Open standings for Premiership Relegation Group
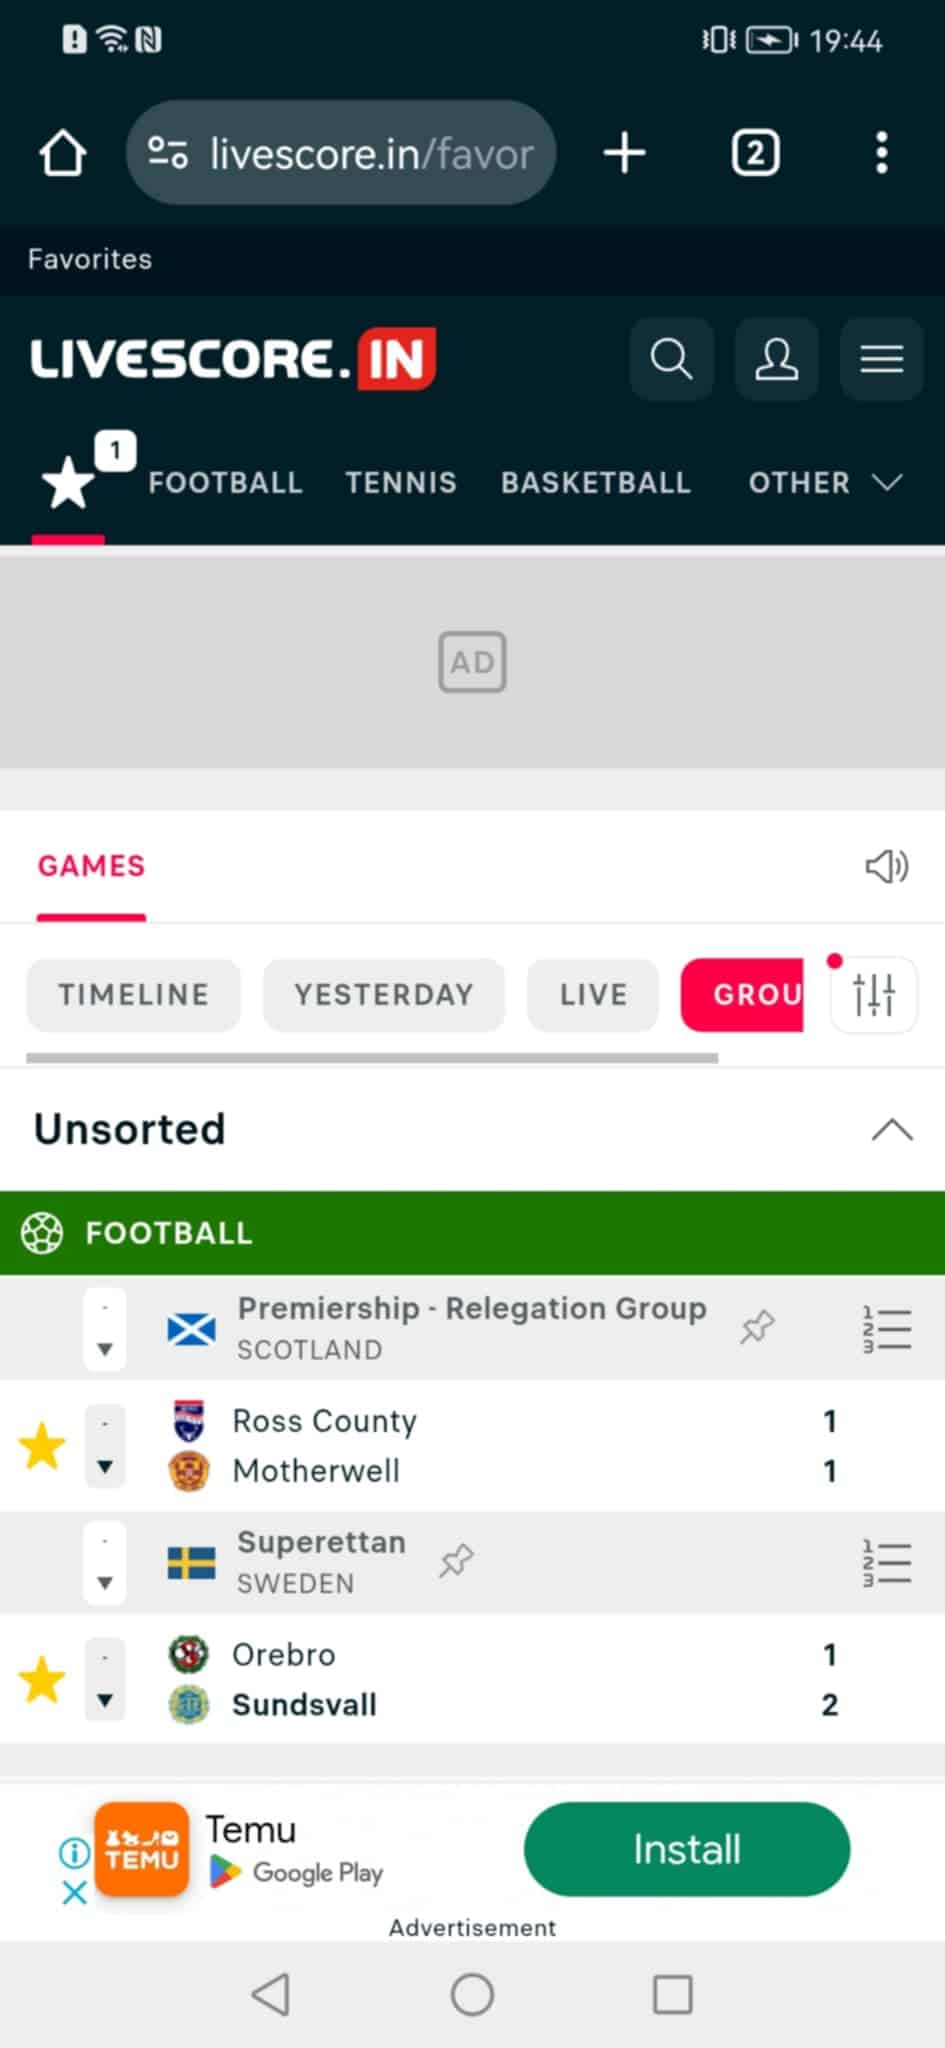The width and height of the screenshot is (945, 2048). (x=887, y=1329)
